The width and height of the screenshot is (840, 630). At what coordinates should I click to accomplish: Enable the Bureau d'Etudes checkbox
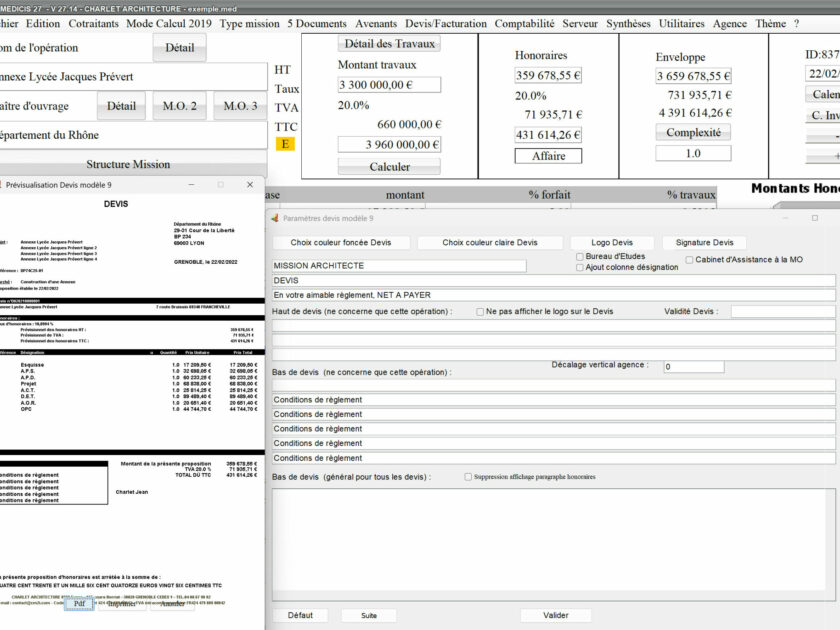click(580, 257)
